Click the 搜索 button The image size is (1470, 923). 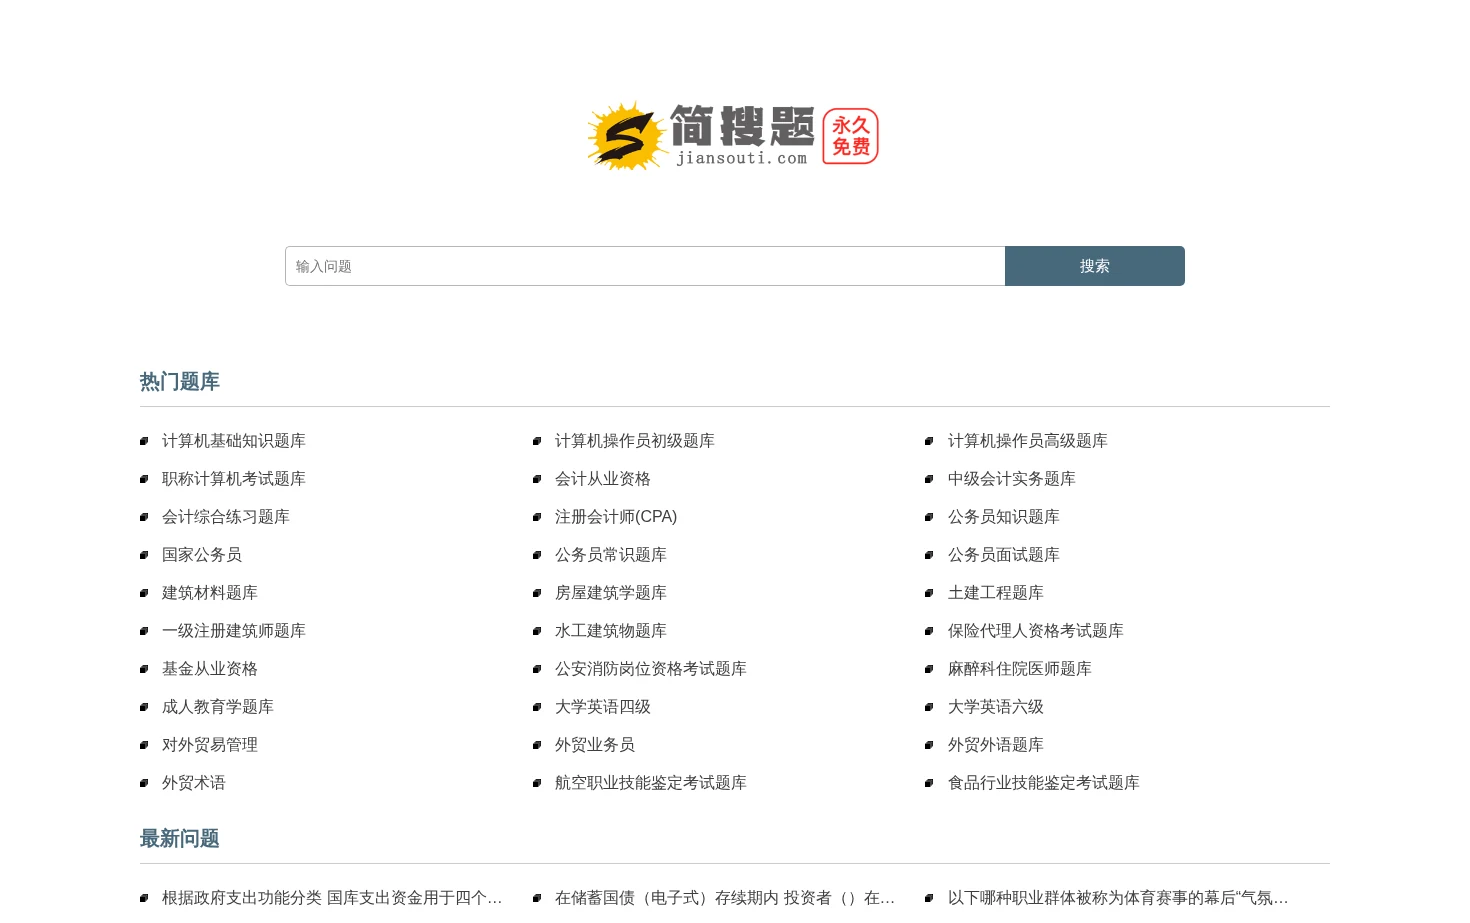click(1095, 266)
